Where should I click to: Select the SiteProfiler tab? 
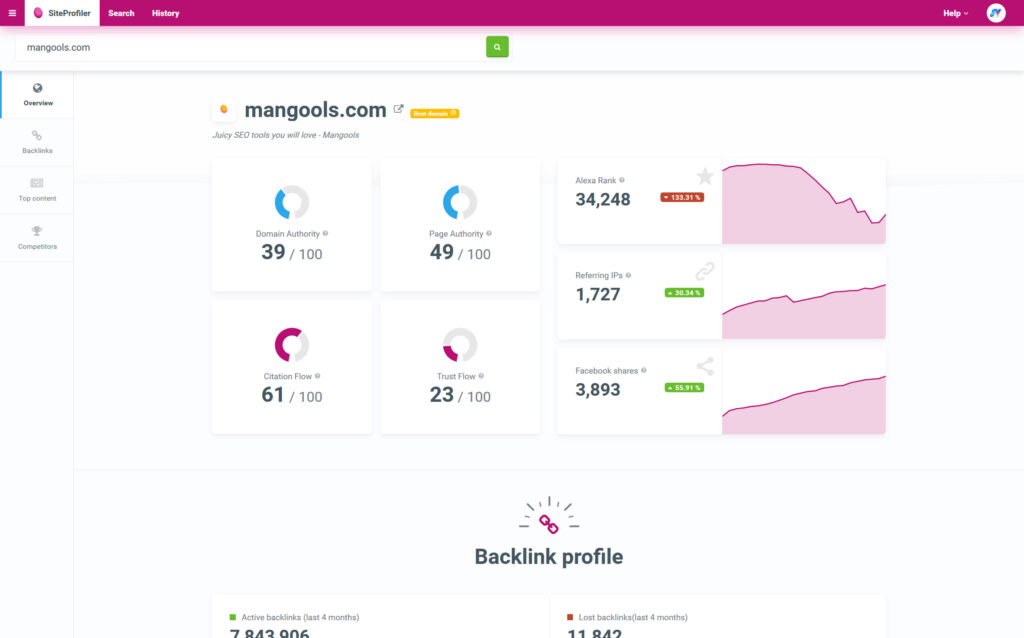62,13
